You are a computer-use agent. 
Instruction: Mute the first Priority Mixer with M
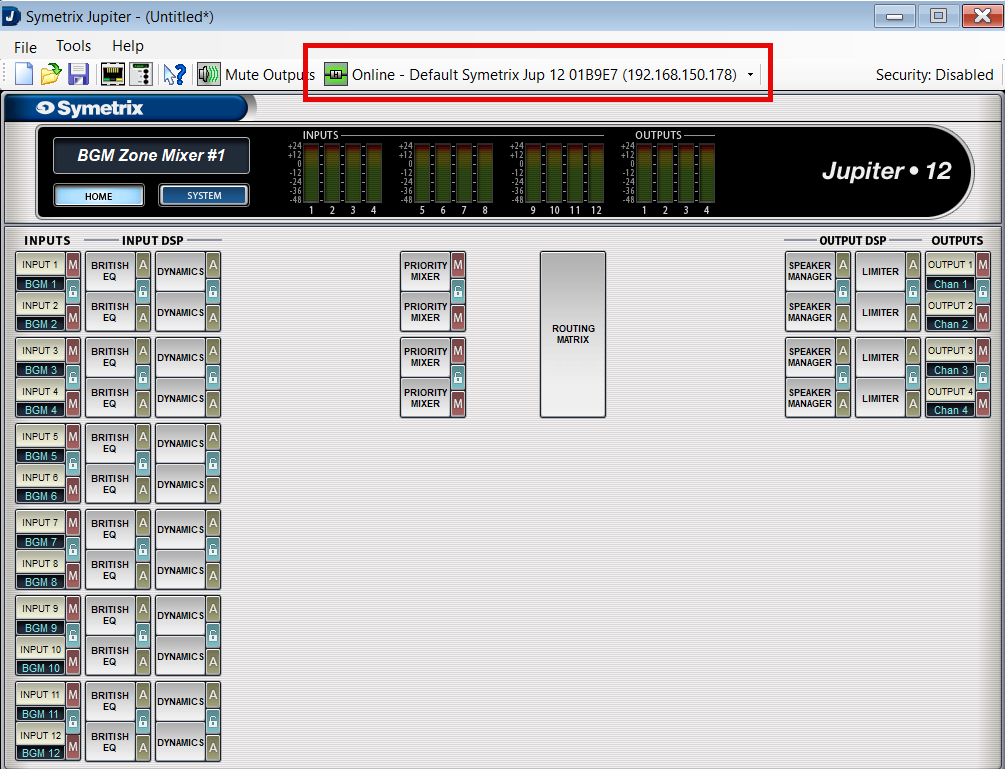coord(458,265)
